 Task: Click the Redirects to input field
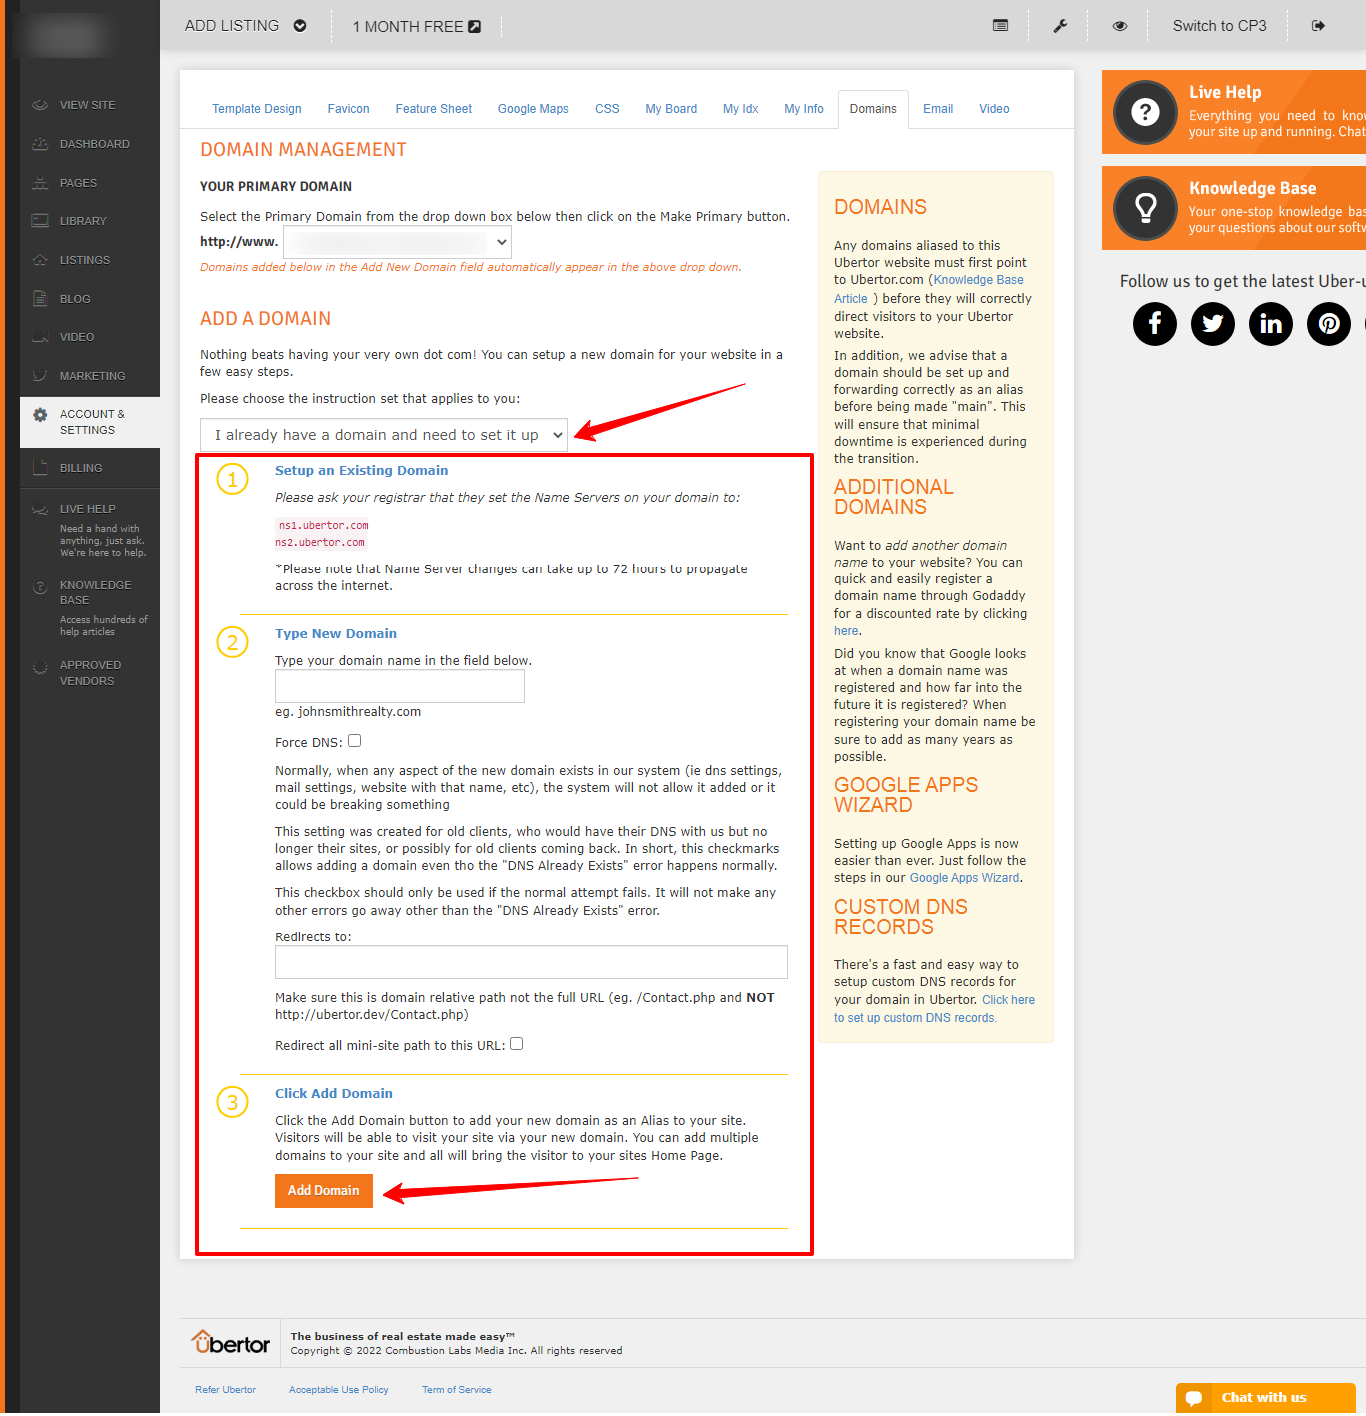point(531,962)
